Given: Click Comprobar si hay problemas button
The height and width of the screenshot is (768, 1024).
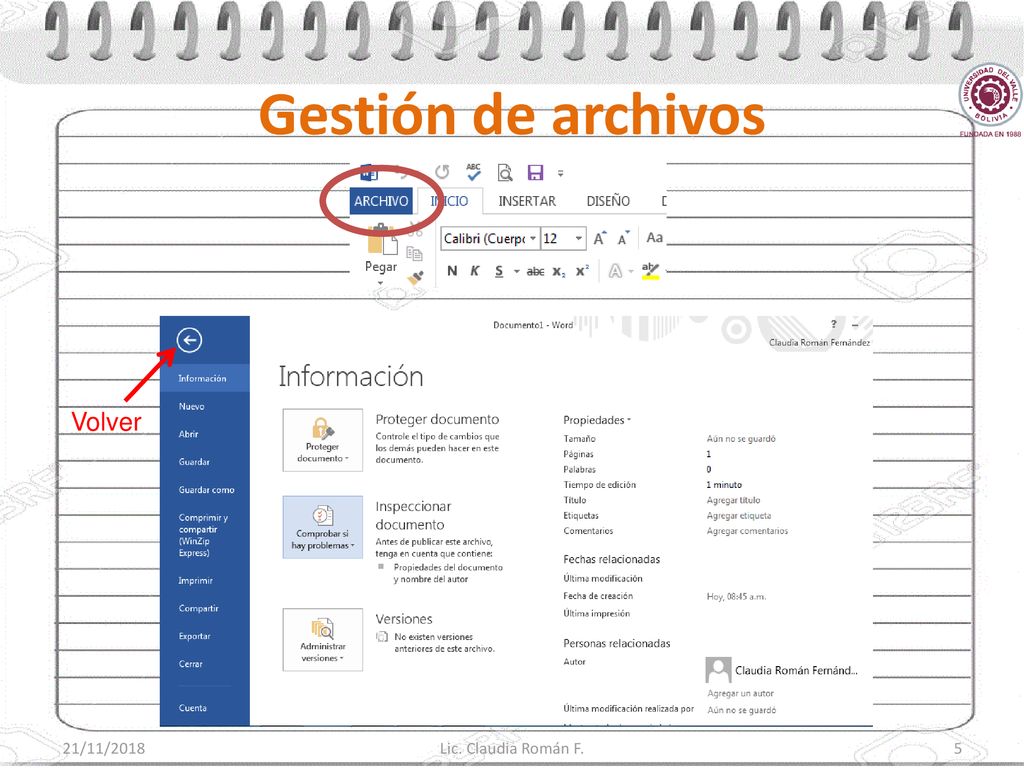Looking at the screenshot, I should 323,527.
